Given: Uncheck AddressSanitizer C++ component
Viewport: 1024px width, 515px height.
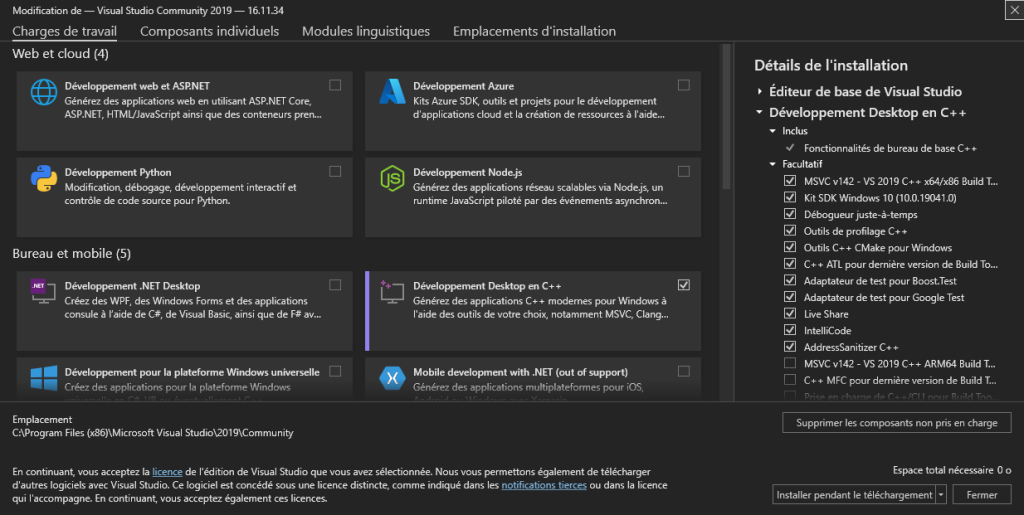Looking at the screenshot, I should coord(790,346).
